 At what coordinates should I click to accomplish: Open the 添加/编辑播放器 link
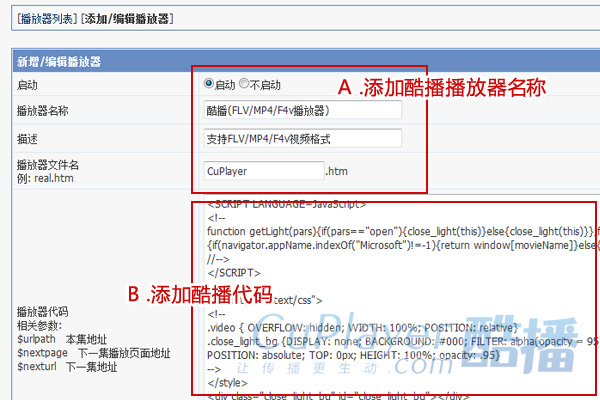(x=127, y=19)
